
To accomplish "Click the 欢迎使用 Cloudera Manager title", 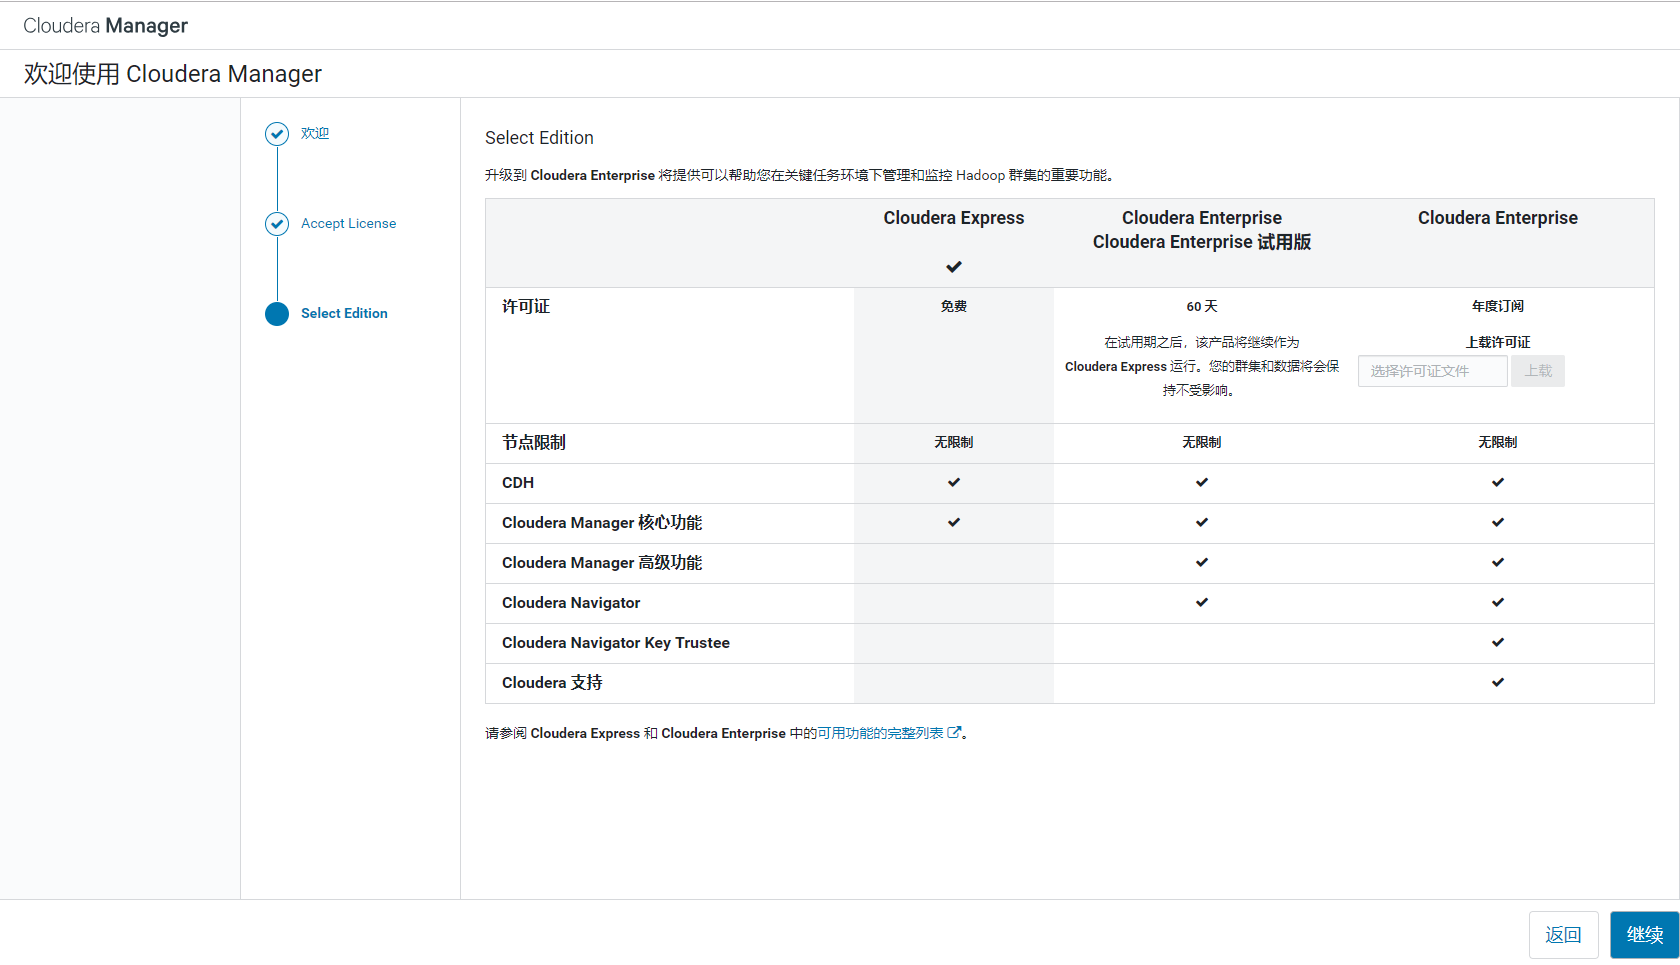I will [173, 74].
